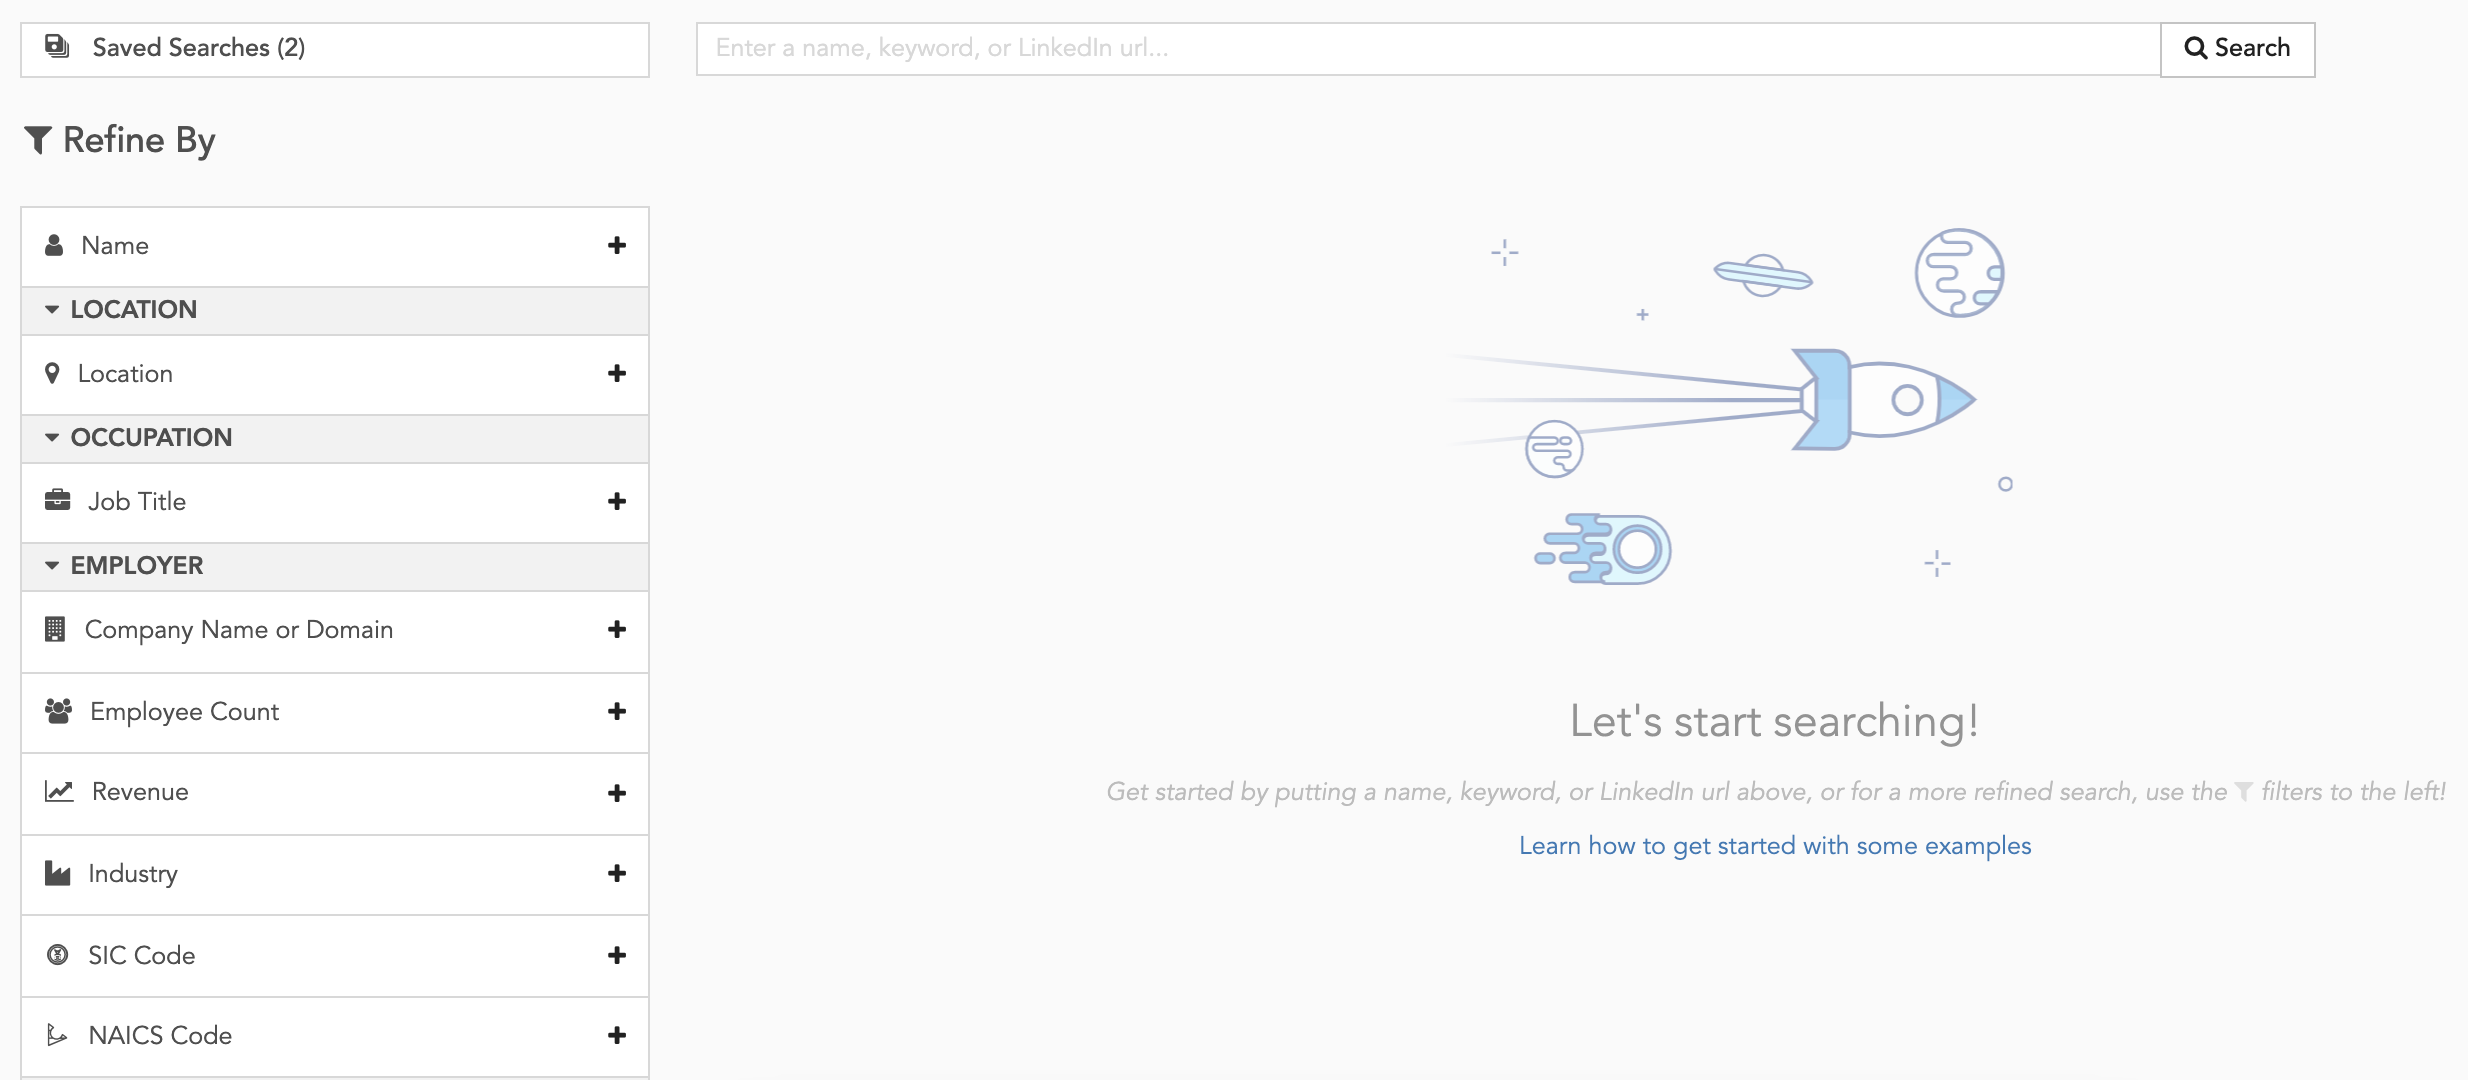Screen dimensions: 2468x1080
Task: Select the Job Title filter label
Action: (137, 502)
